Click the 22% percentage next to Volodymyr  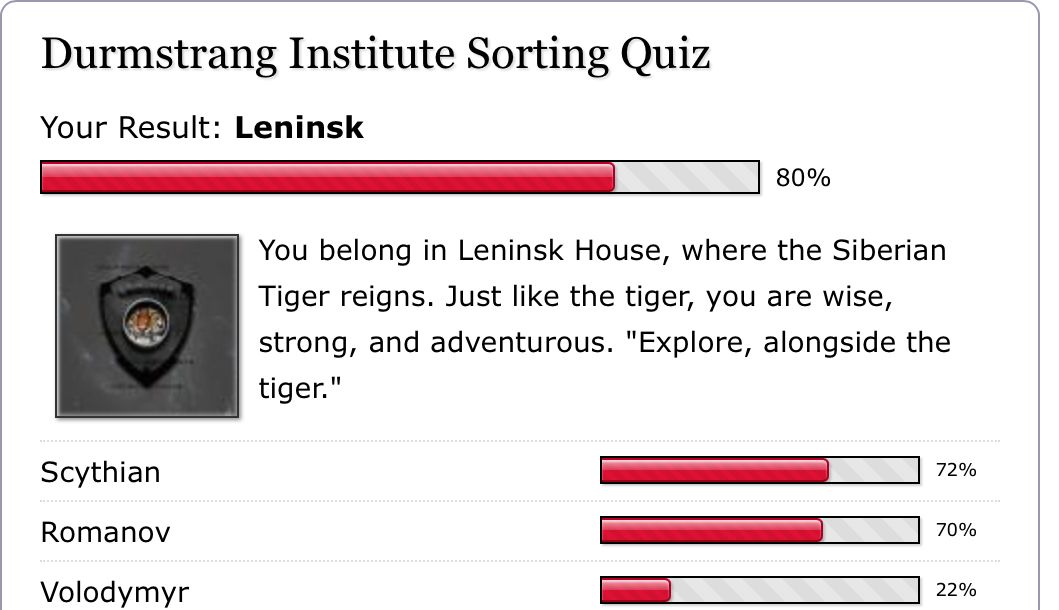click(956, 590)
